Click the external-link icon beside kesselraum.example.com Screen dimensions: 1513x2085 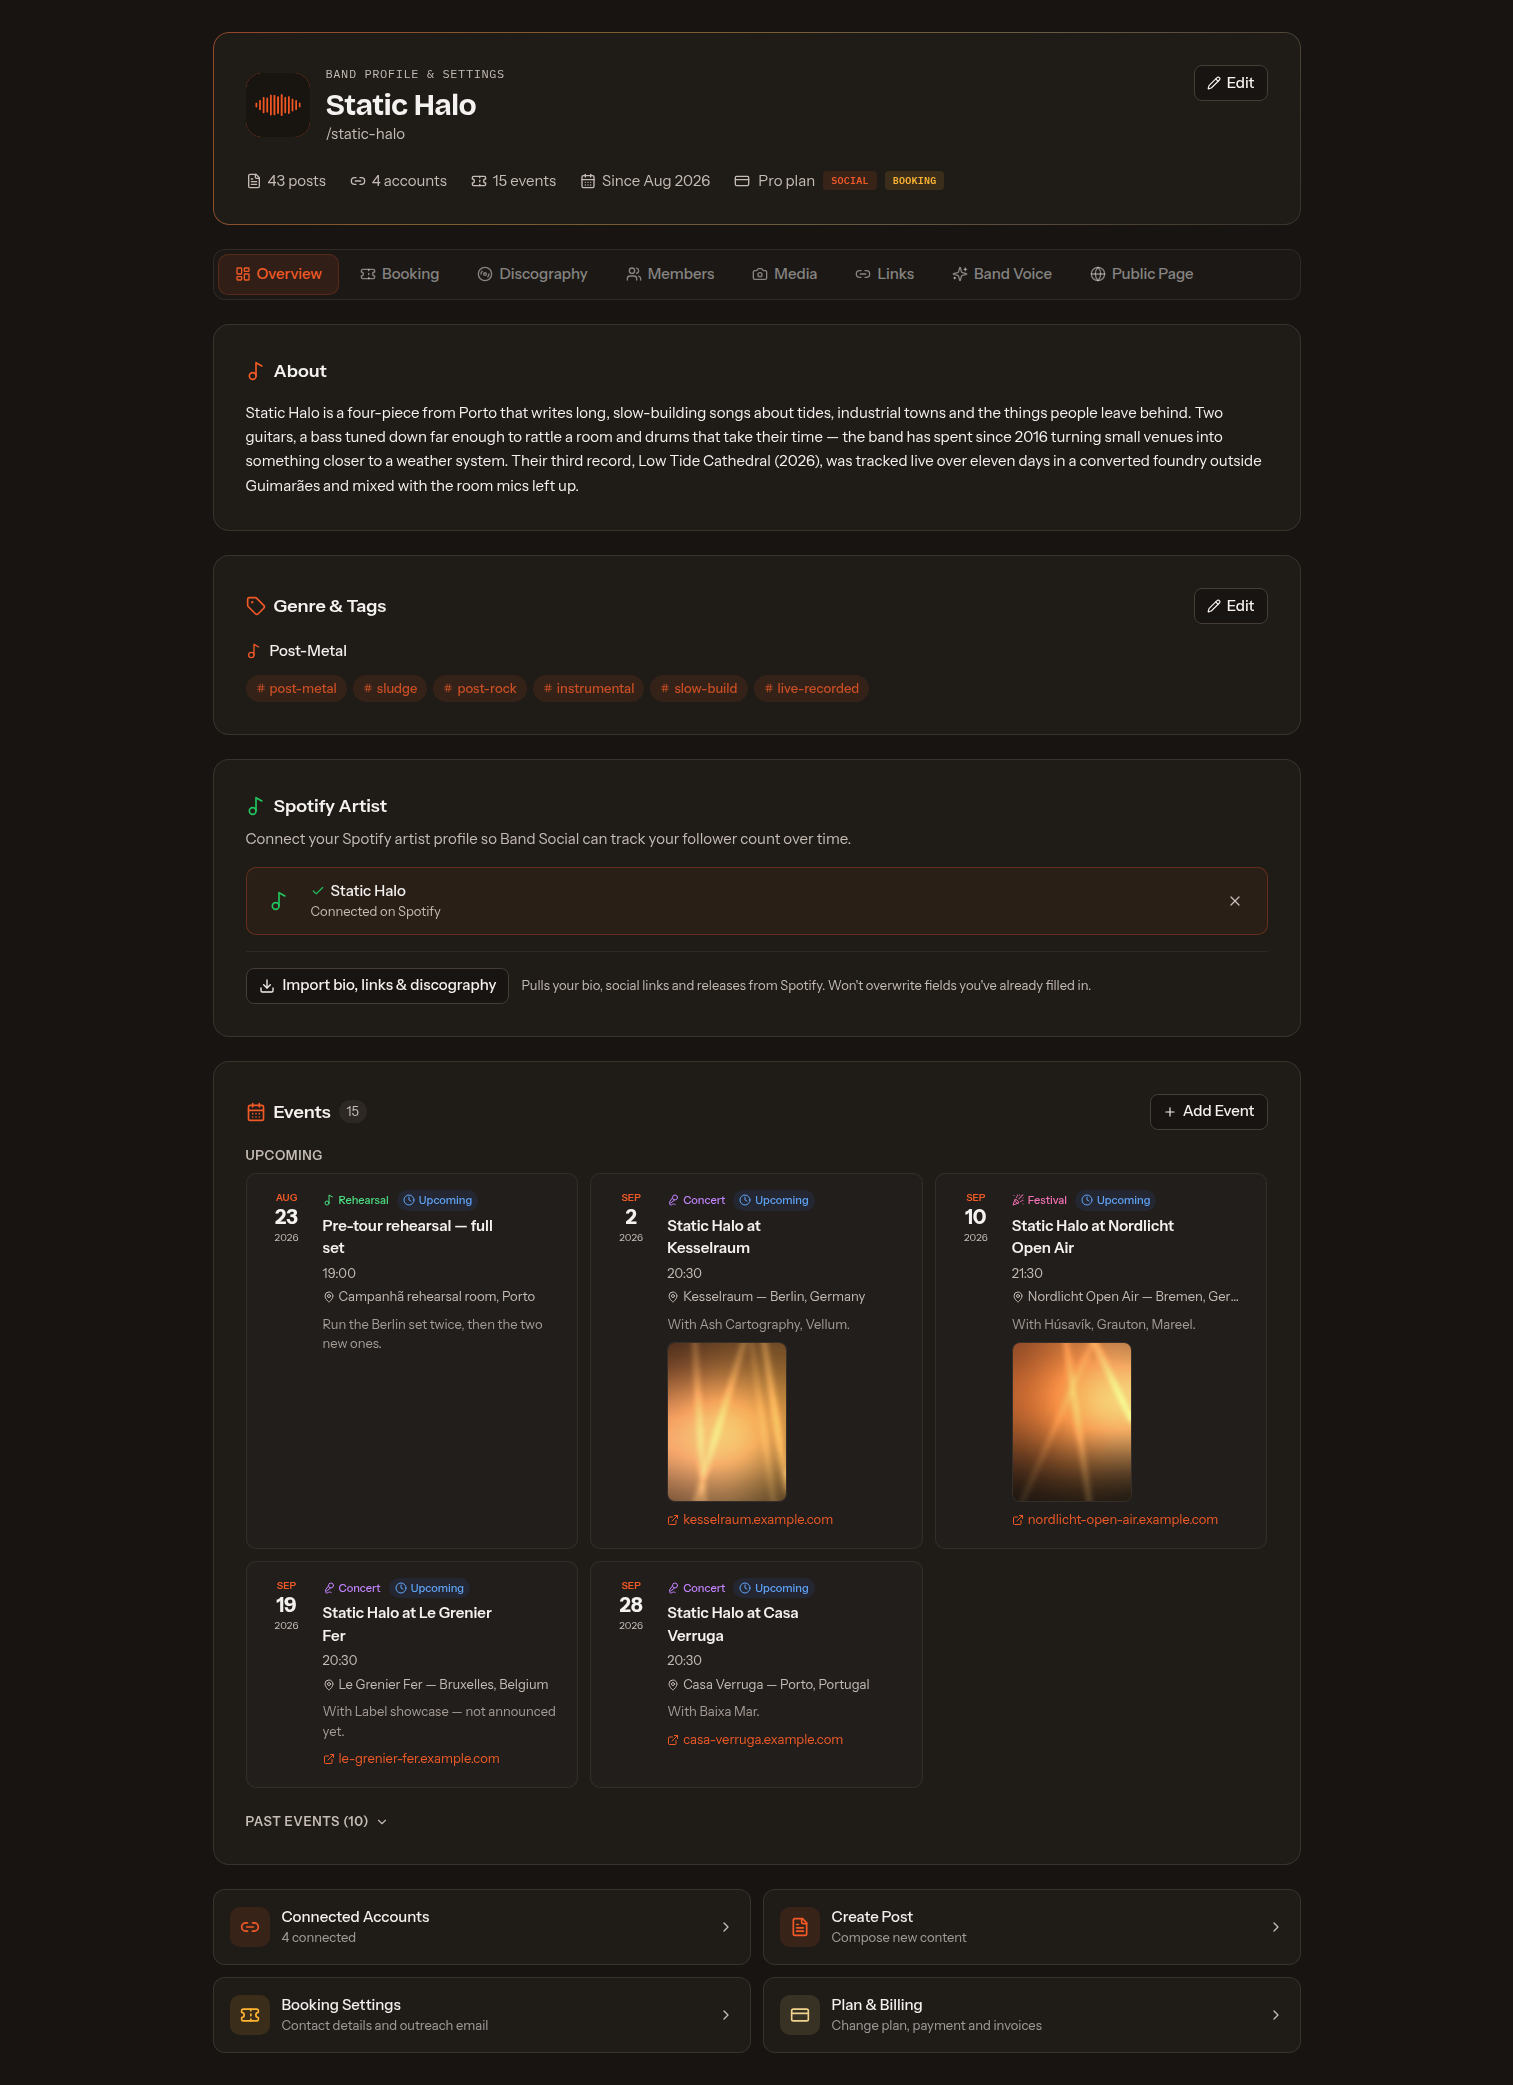pyautogui.click(x=673, y=1520)
